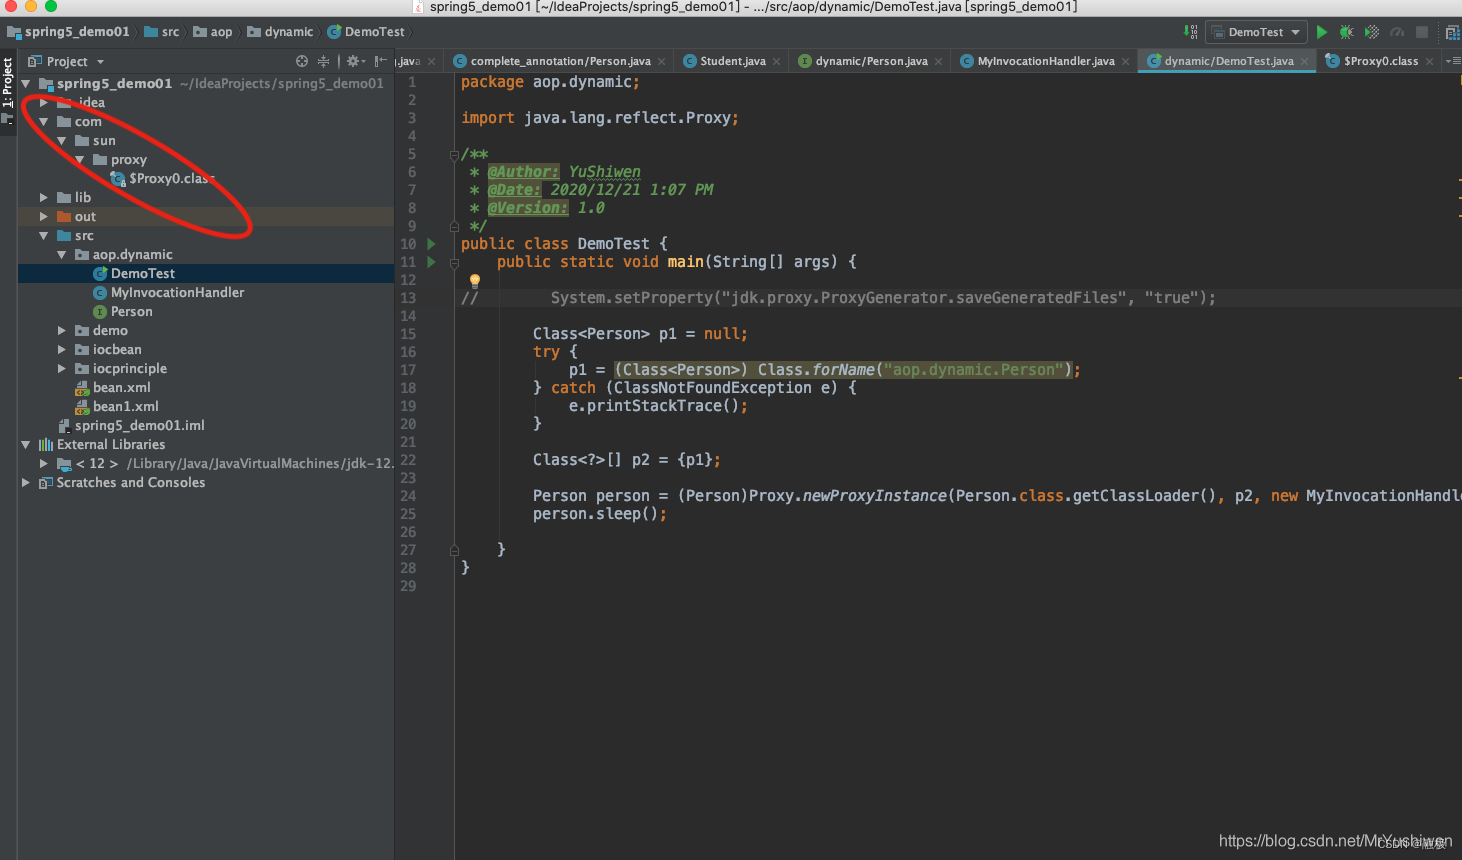The width and height of the screenshot is (1462, 860).
Task: Click the build project green arrow icon
Action: 1191,32
